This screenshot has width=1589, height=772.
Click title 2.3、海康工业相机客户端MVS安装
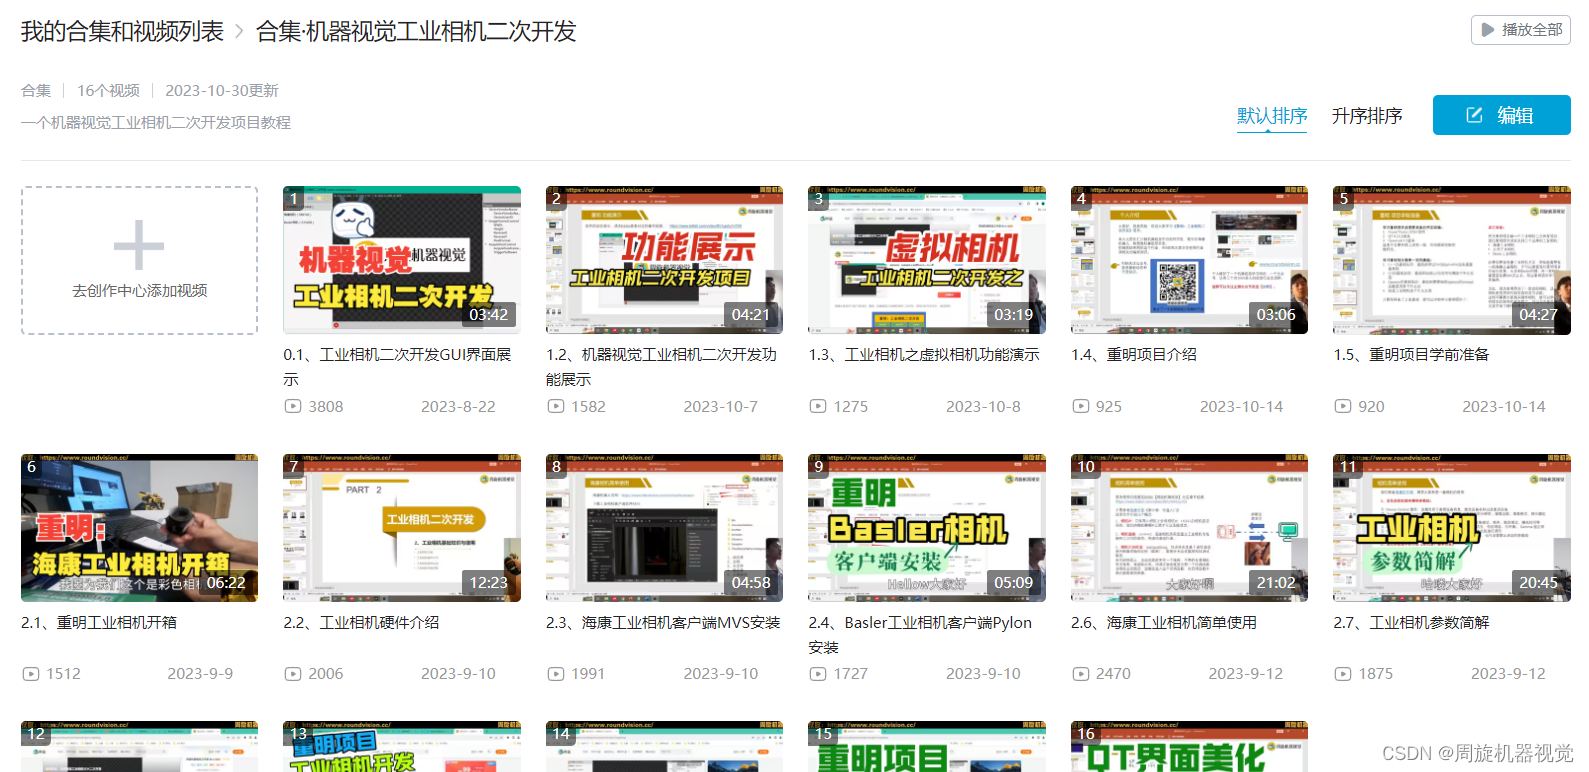[663, 622]
